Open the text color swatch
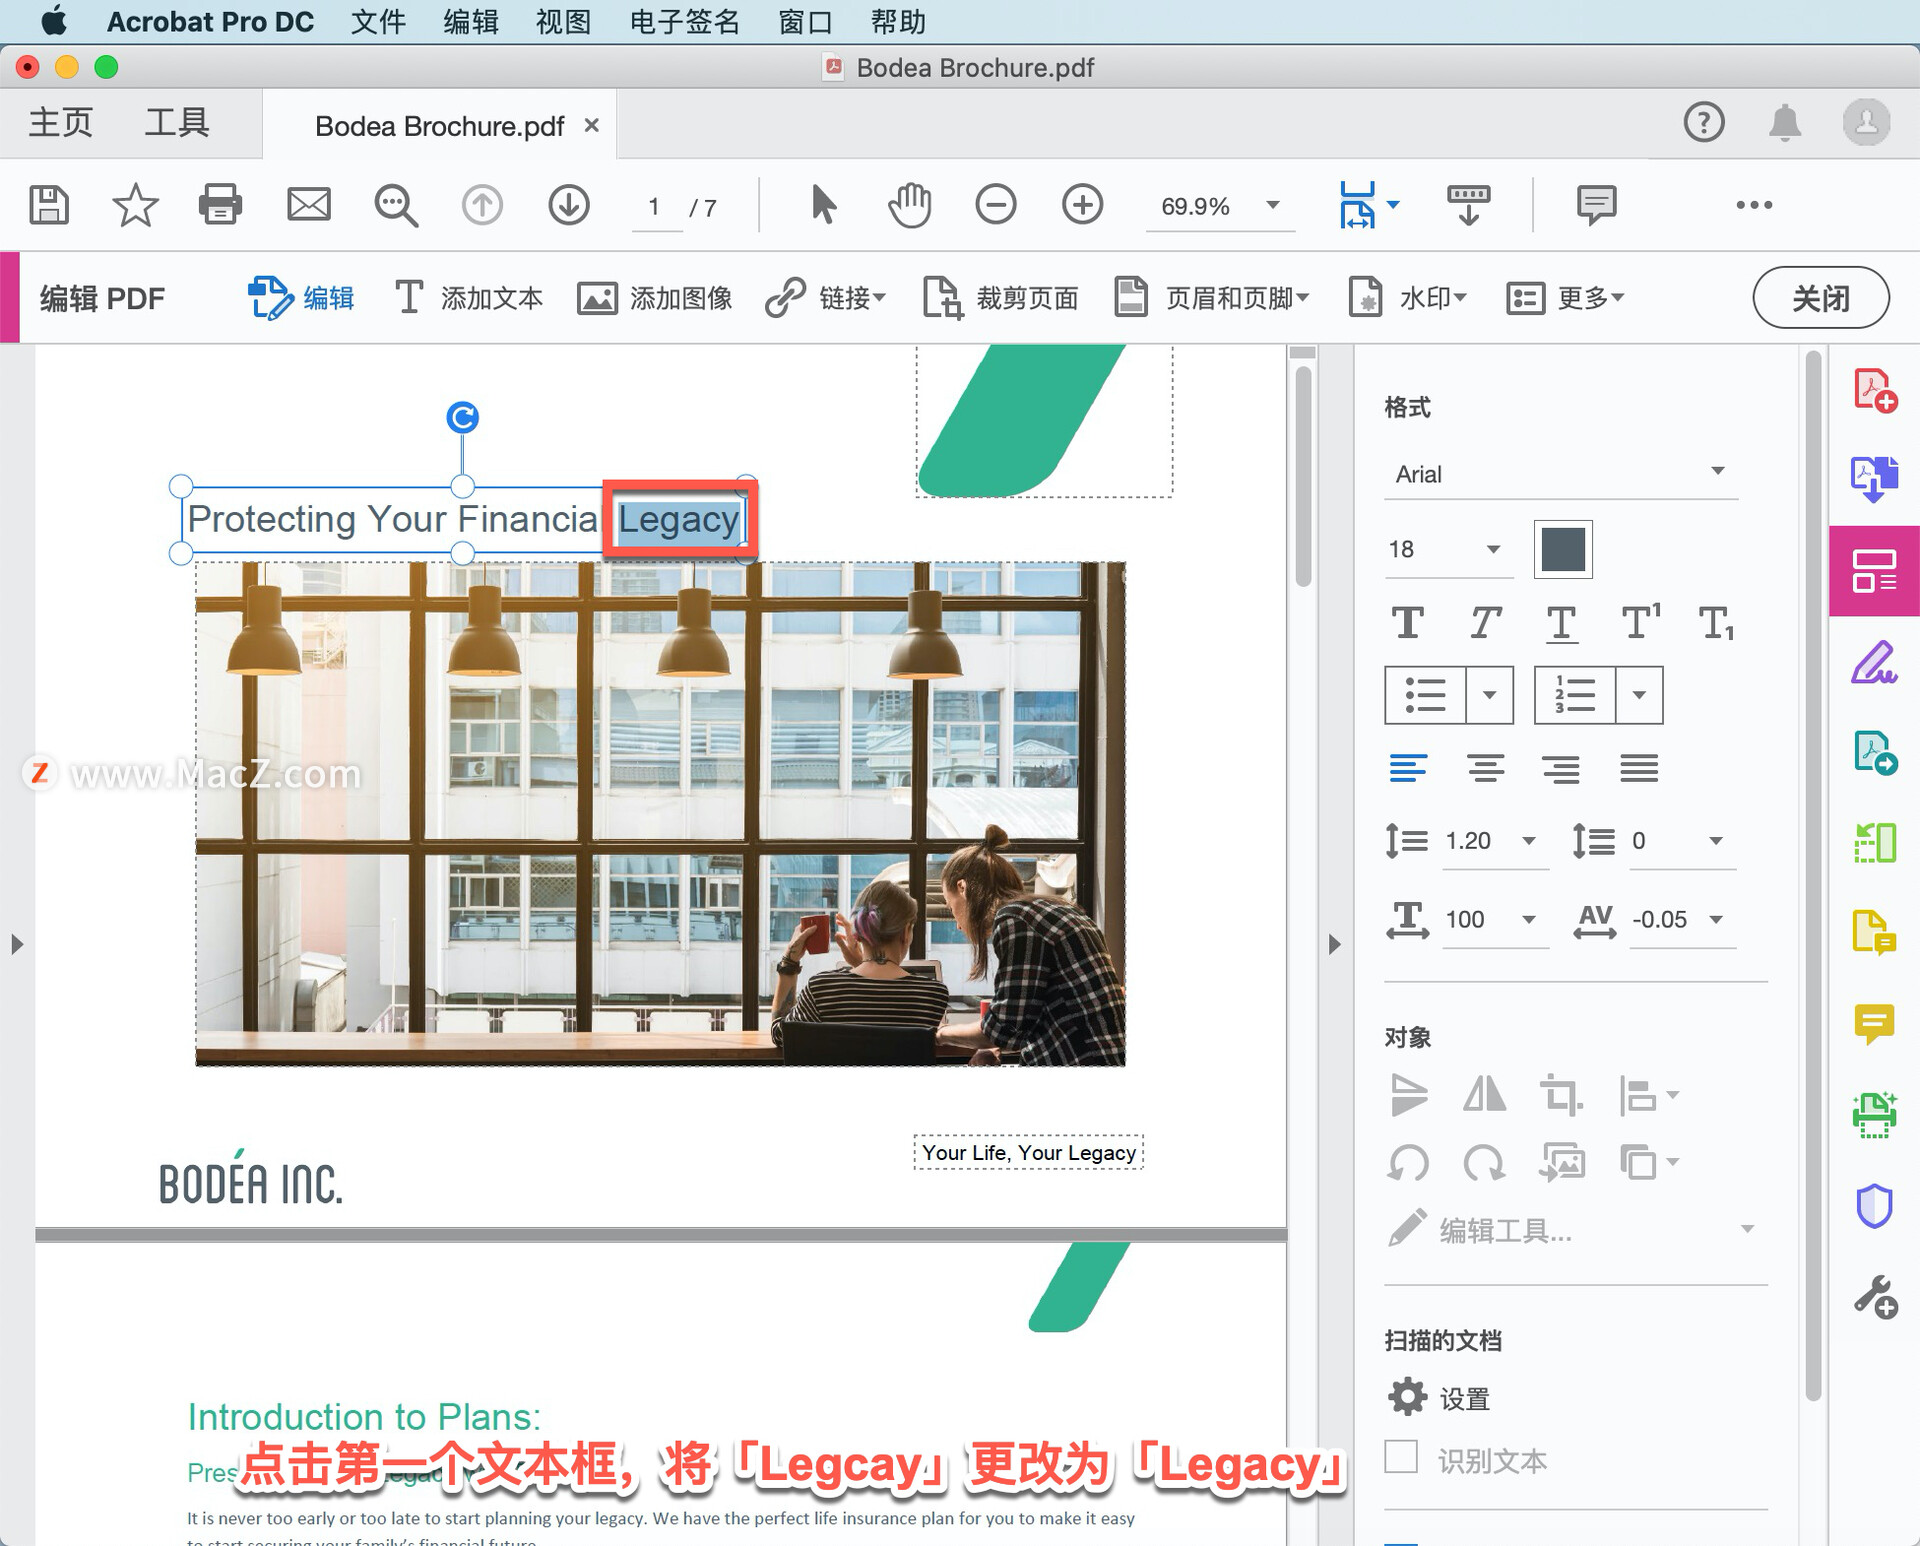1920x1546 pixels. 1562,549
